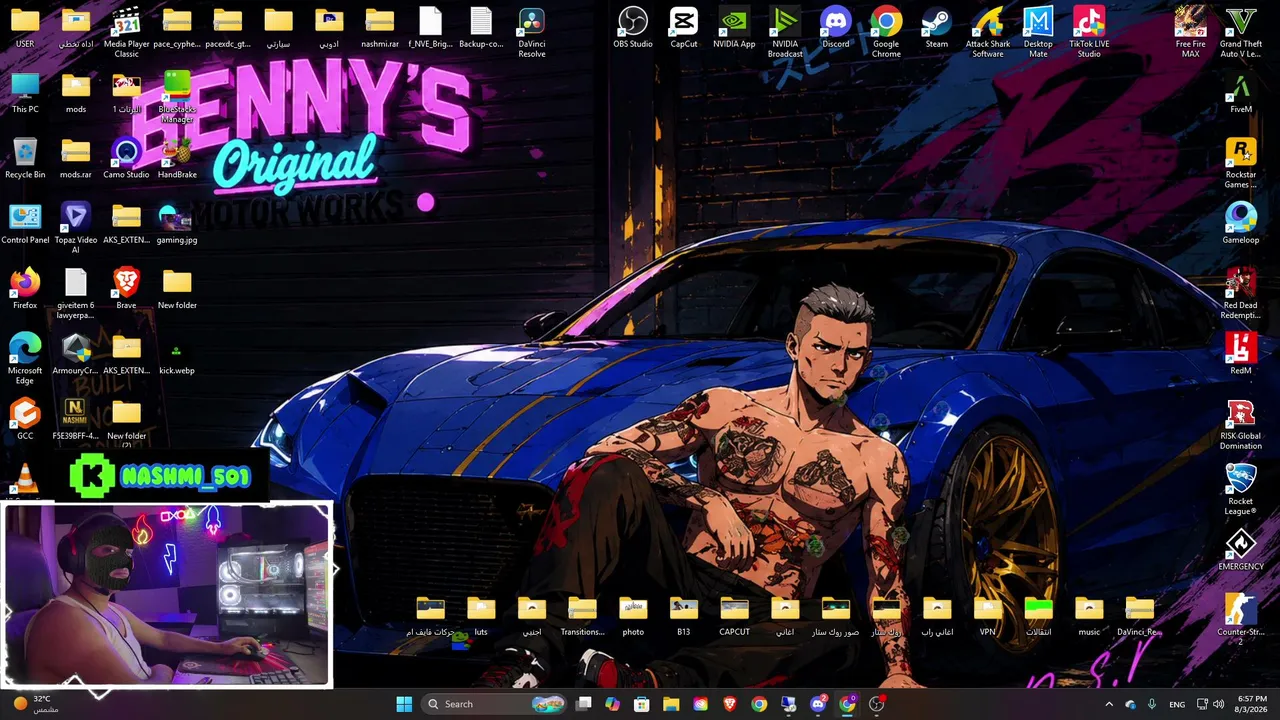Screen dimensions: 1280x720
Task: Show hidden system tray icons
Action: point(1109,704)
